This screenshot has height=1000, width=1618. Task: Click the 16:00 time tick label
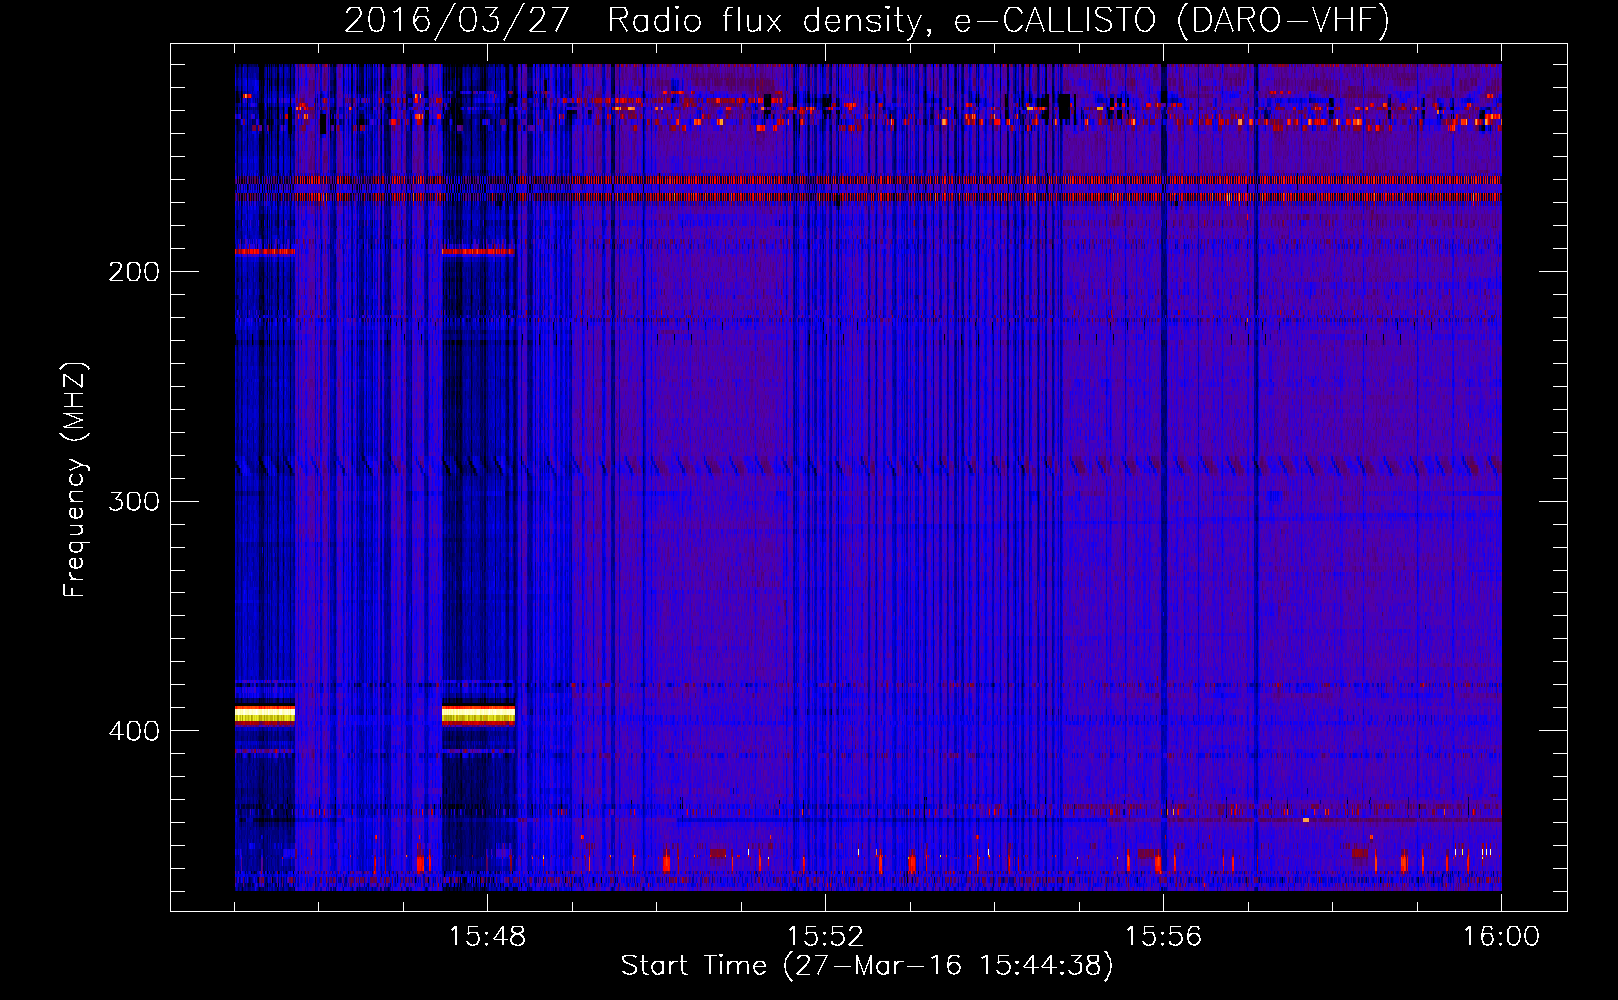tap(1501, 937)
